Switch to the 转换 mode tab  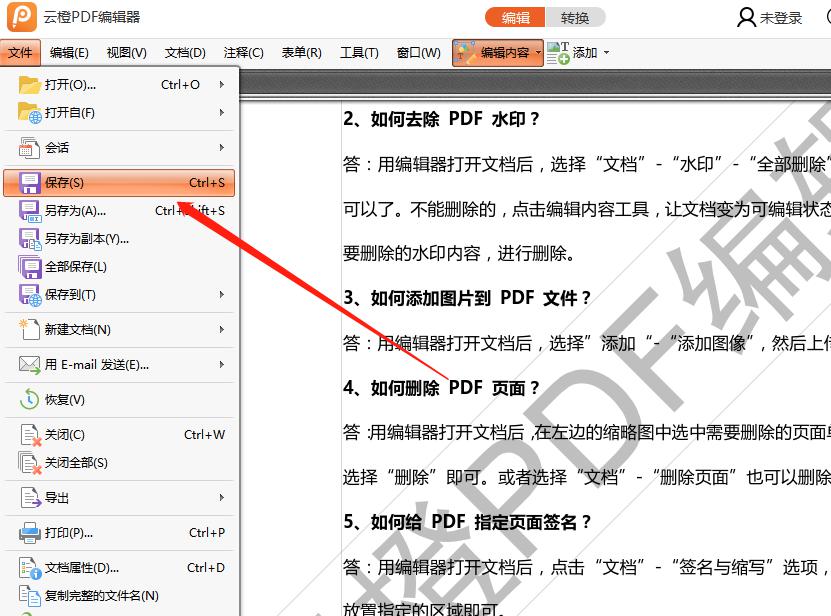[x=575, y=17]
